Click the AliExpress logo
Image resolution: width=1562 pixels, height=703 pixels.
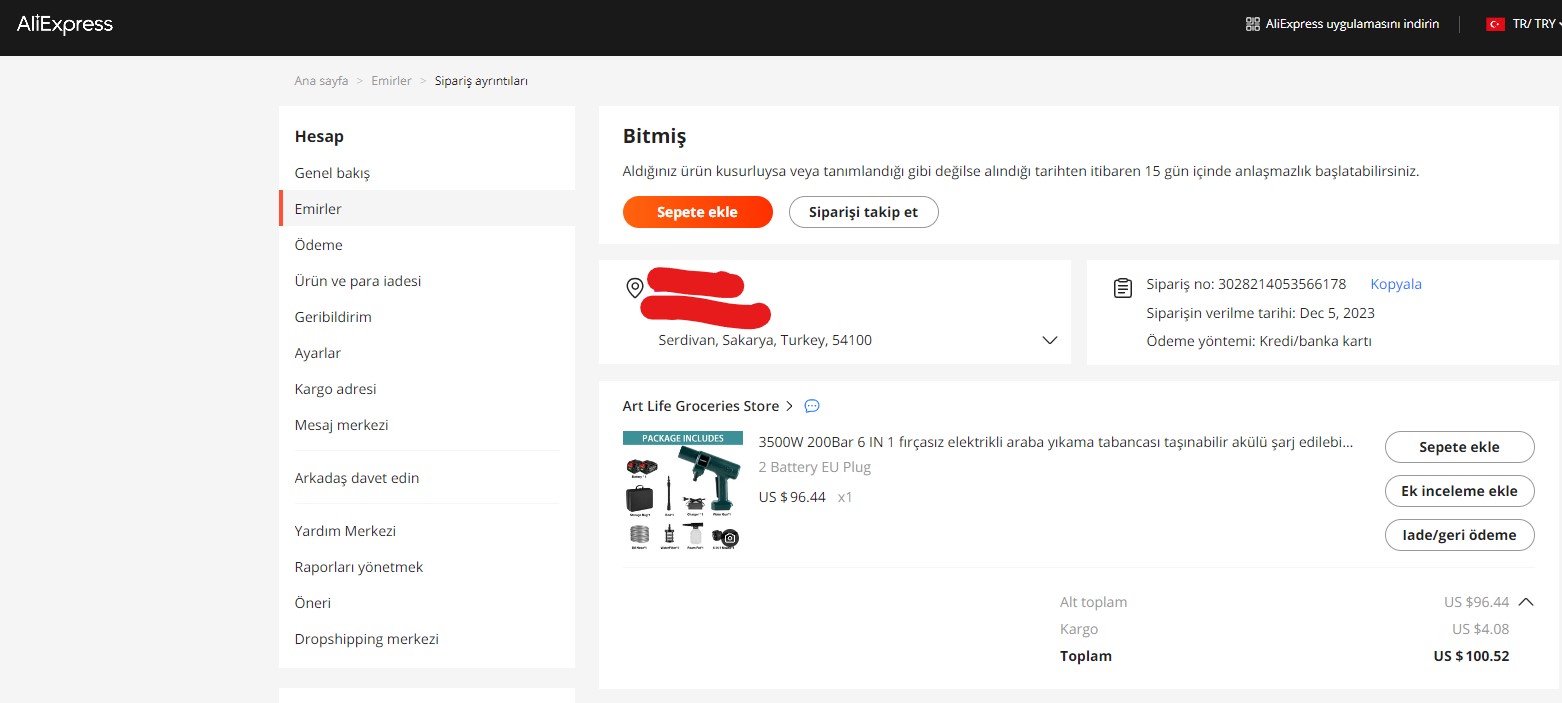tap(65, 25)
